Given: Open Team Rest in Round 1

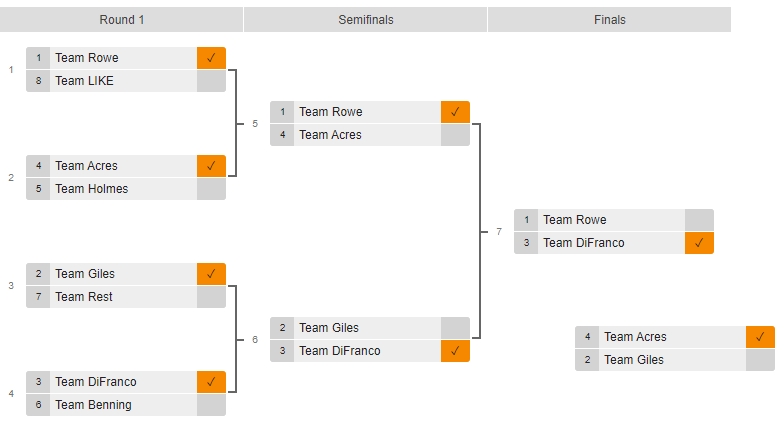Looking at the screenshot, I should 84,297.
